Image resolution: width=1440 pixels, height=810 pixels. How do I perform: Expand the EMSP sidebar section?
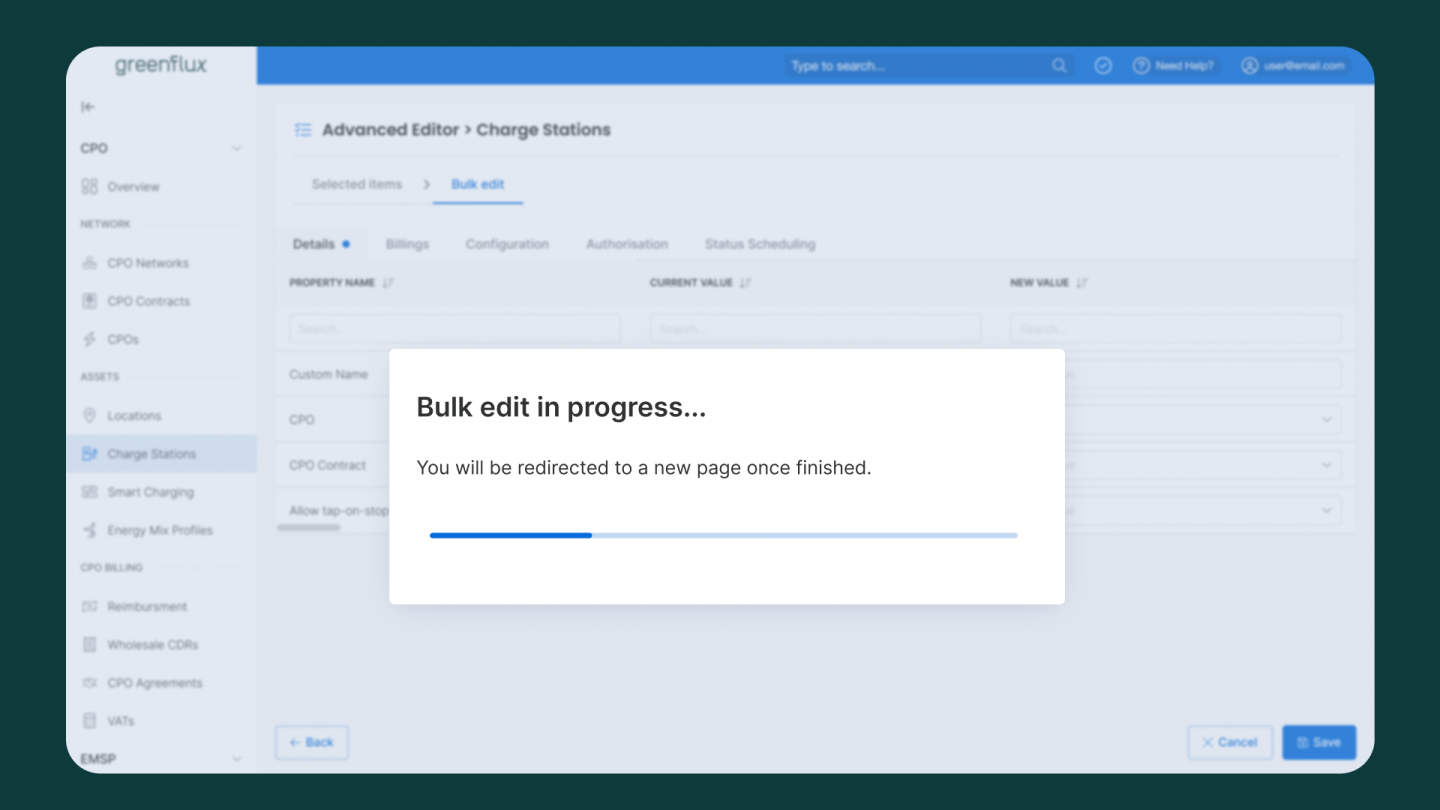(237, 759)
